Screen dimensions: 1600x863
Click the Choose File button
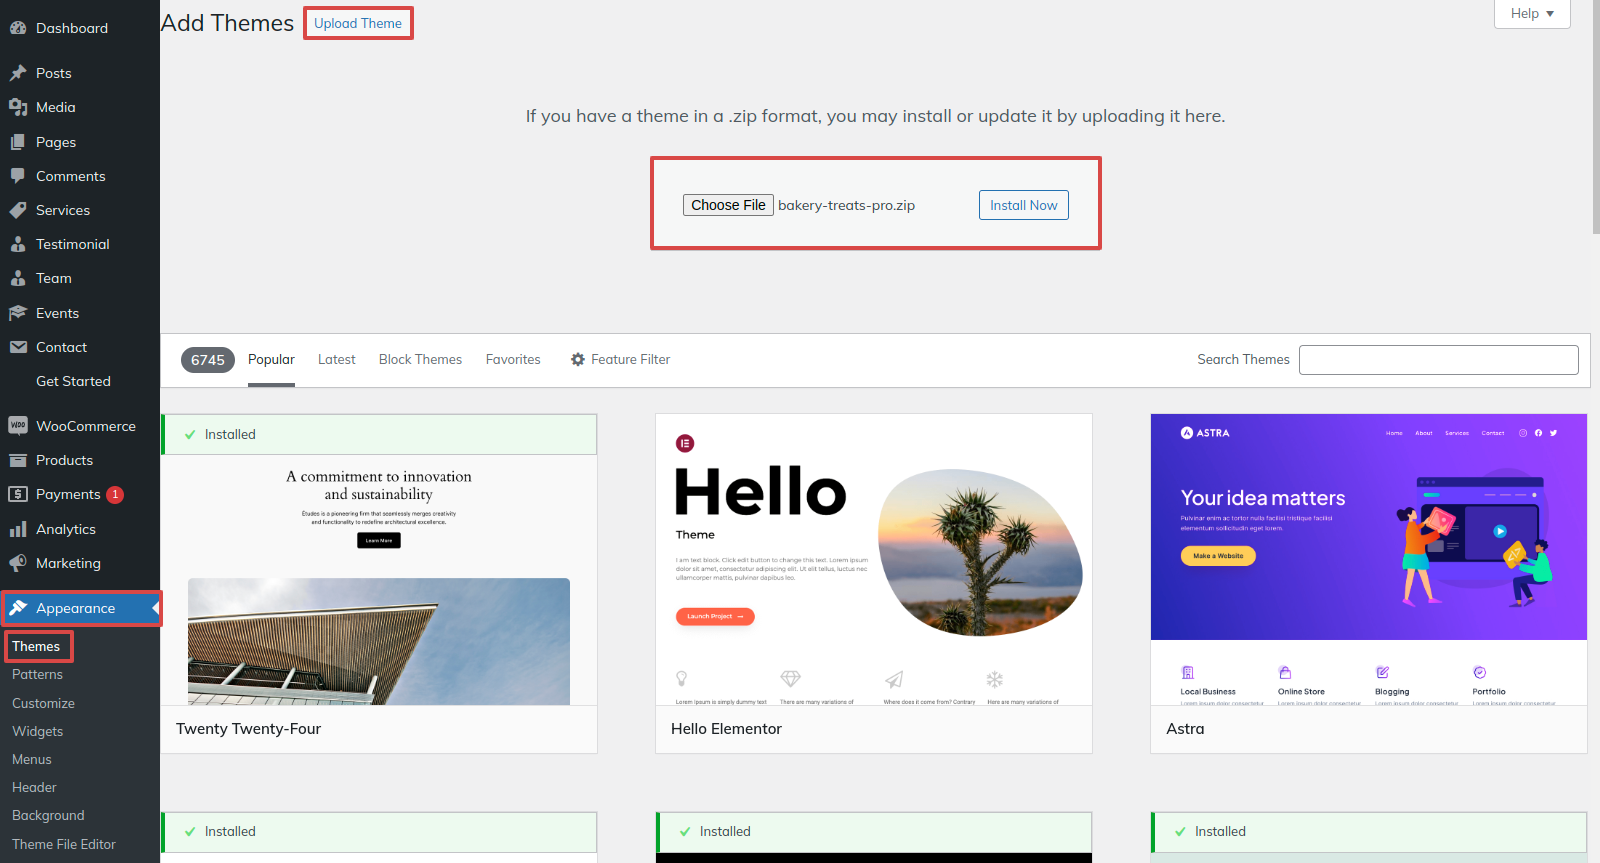click(x=728, y=205)
